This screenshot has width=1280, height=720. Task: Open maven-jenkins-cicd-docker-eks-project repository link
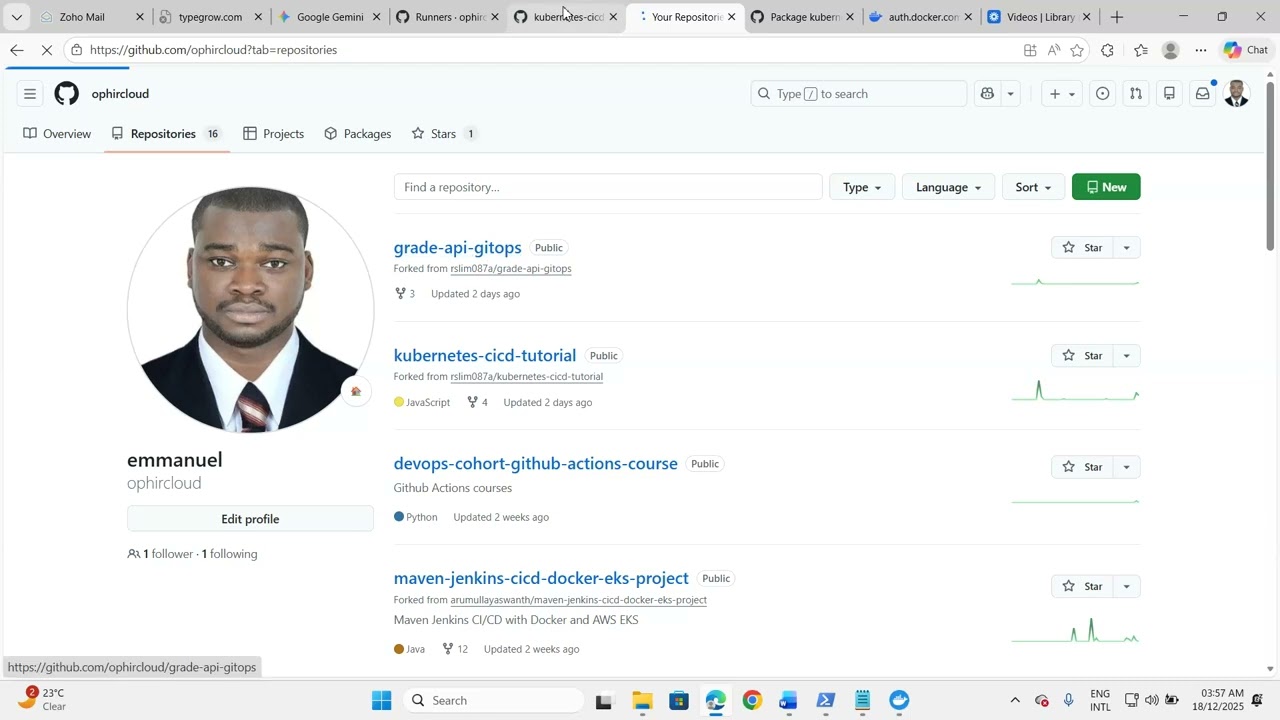coord(541,578)
